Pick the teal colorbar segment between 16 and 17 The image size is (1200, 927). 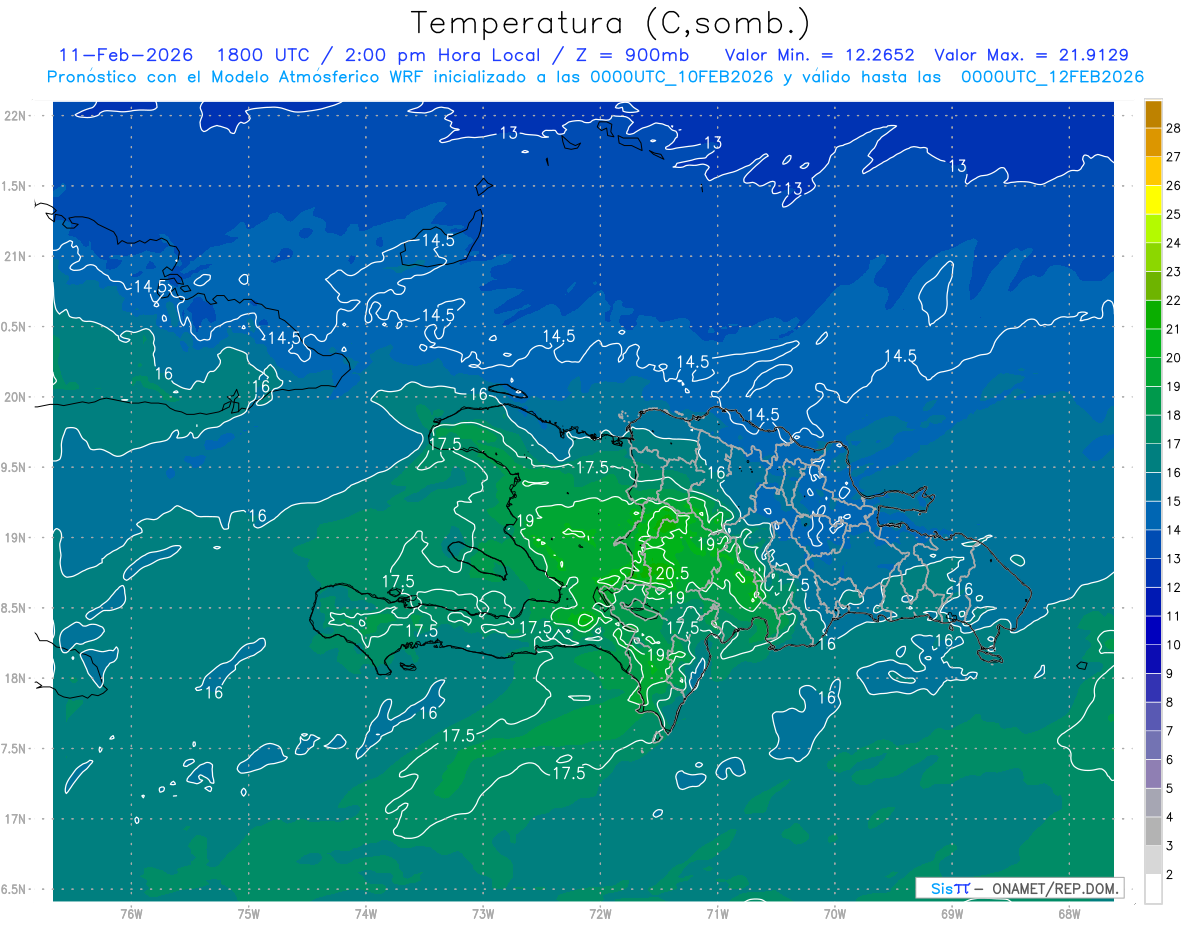(1153, 458)
